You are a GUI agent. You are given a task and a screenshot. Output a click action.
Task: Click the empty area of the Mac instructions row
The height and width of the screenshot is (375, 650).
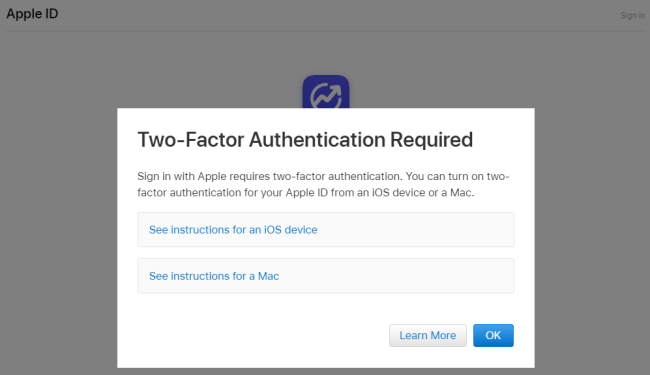click(x=394, y=276)
